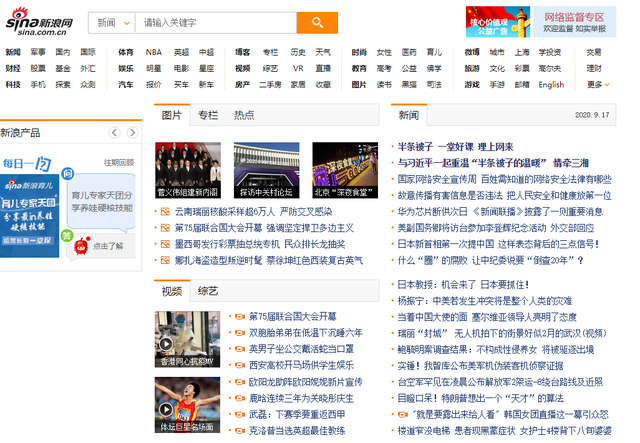640x443 pixels.
Task: Go to the 科技 channel in navigation
Action: click(13, 85)
